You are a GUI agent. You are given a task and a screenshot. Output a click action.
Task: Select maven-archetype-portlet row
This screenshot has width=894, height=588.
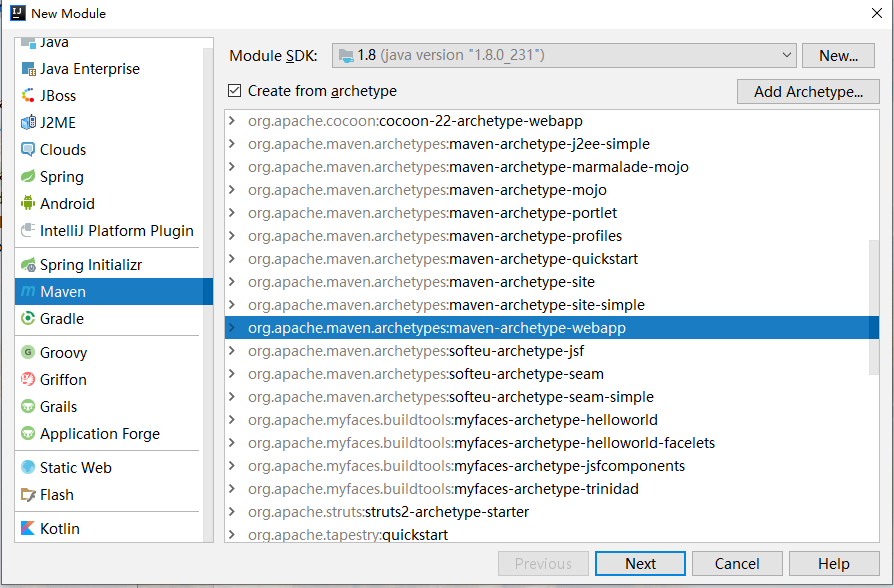point(551,213)
